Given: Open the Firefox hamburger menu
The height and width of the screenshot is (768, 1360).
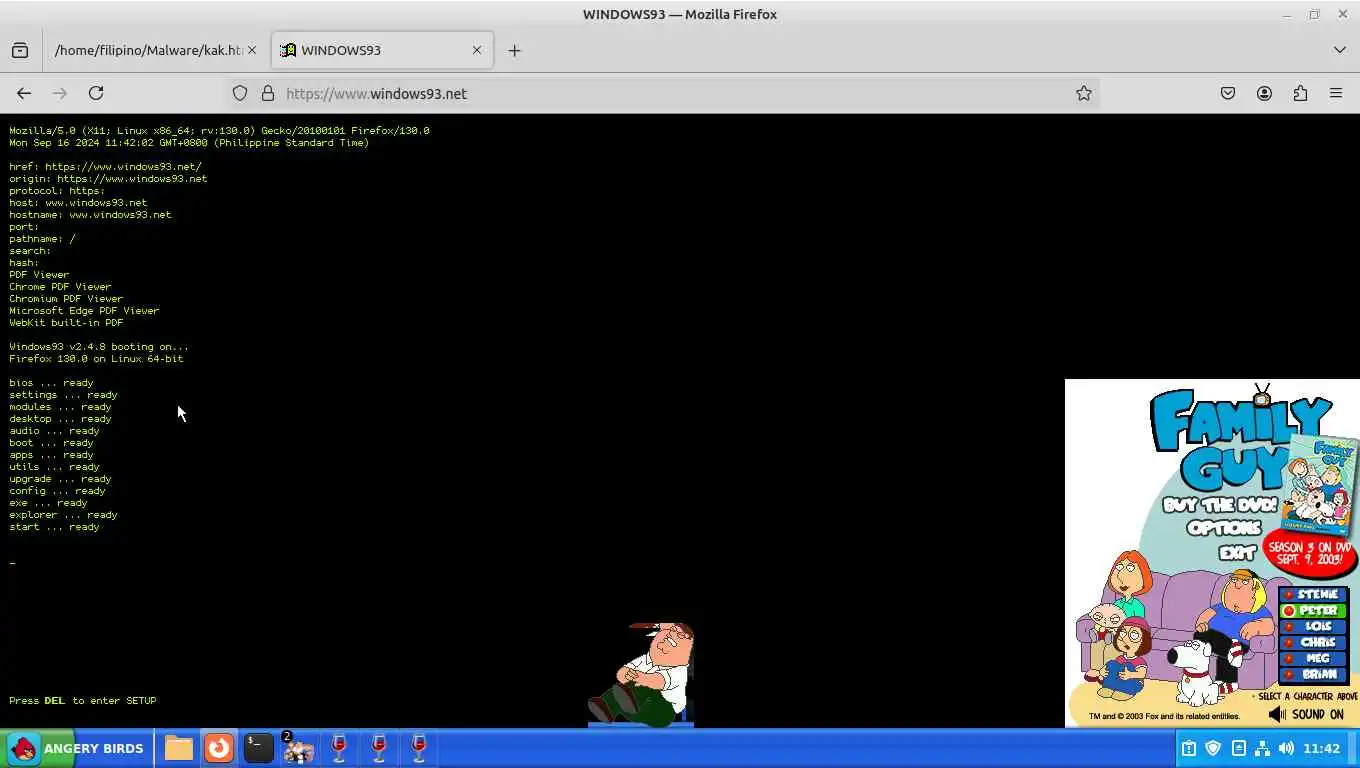Looking at the screenshot, I should [x=1336, y=93].
